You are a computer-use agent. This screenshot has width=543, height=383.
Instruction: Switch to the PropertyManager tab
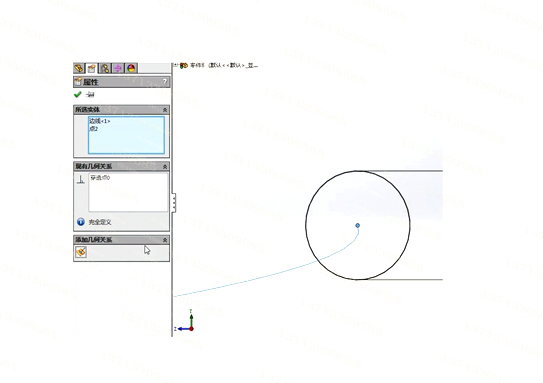point(92,68)
